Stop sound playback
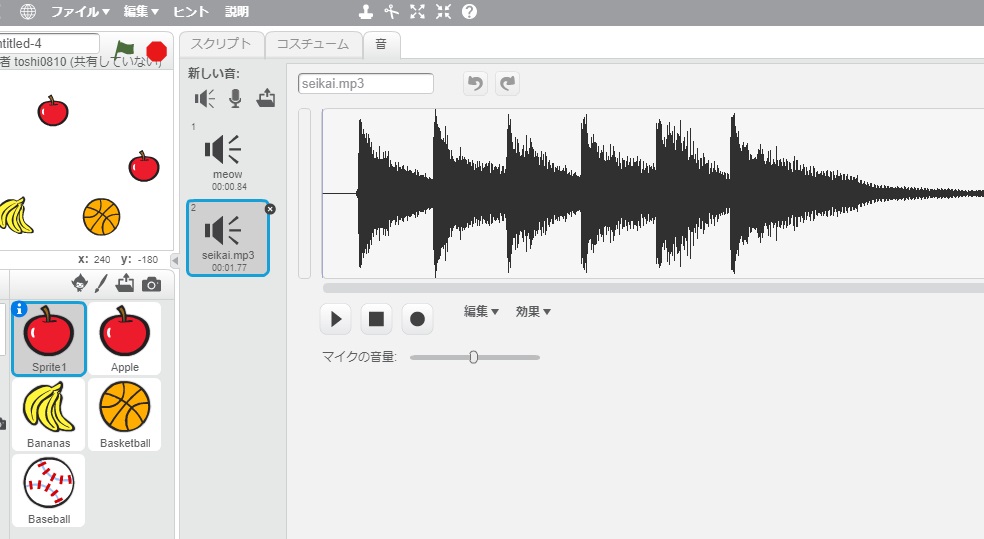Image resolution: width=984 pixels, height=539 pixels. click(377, 319)
